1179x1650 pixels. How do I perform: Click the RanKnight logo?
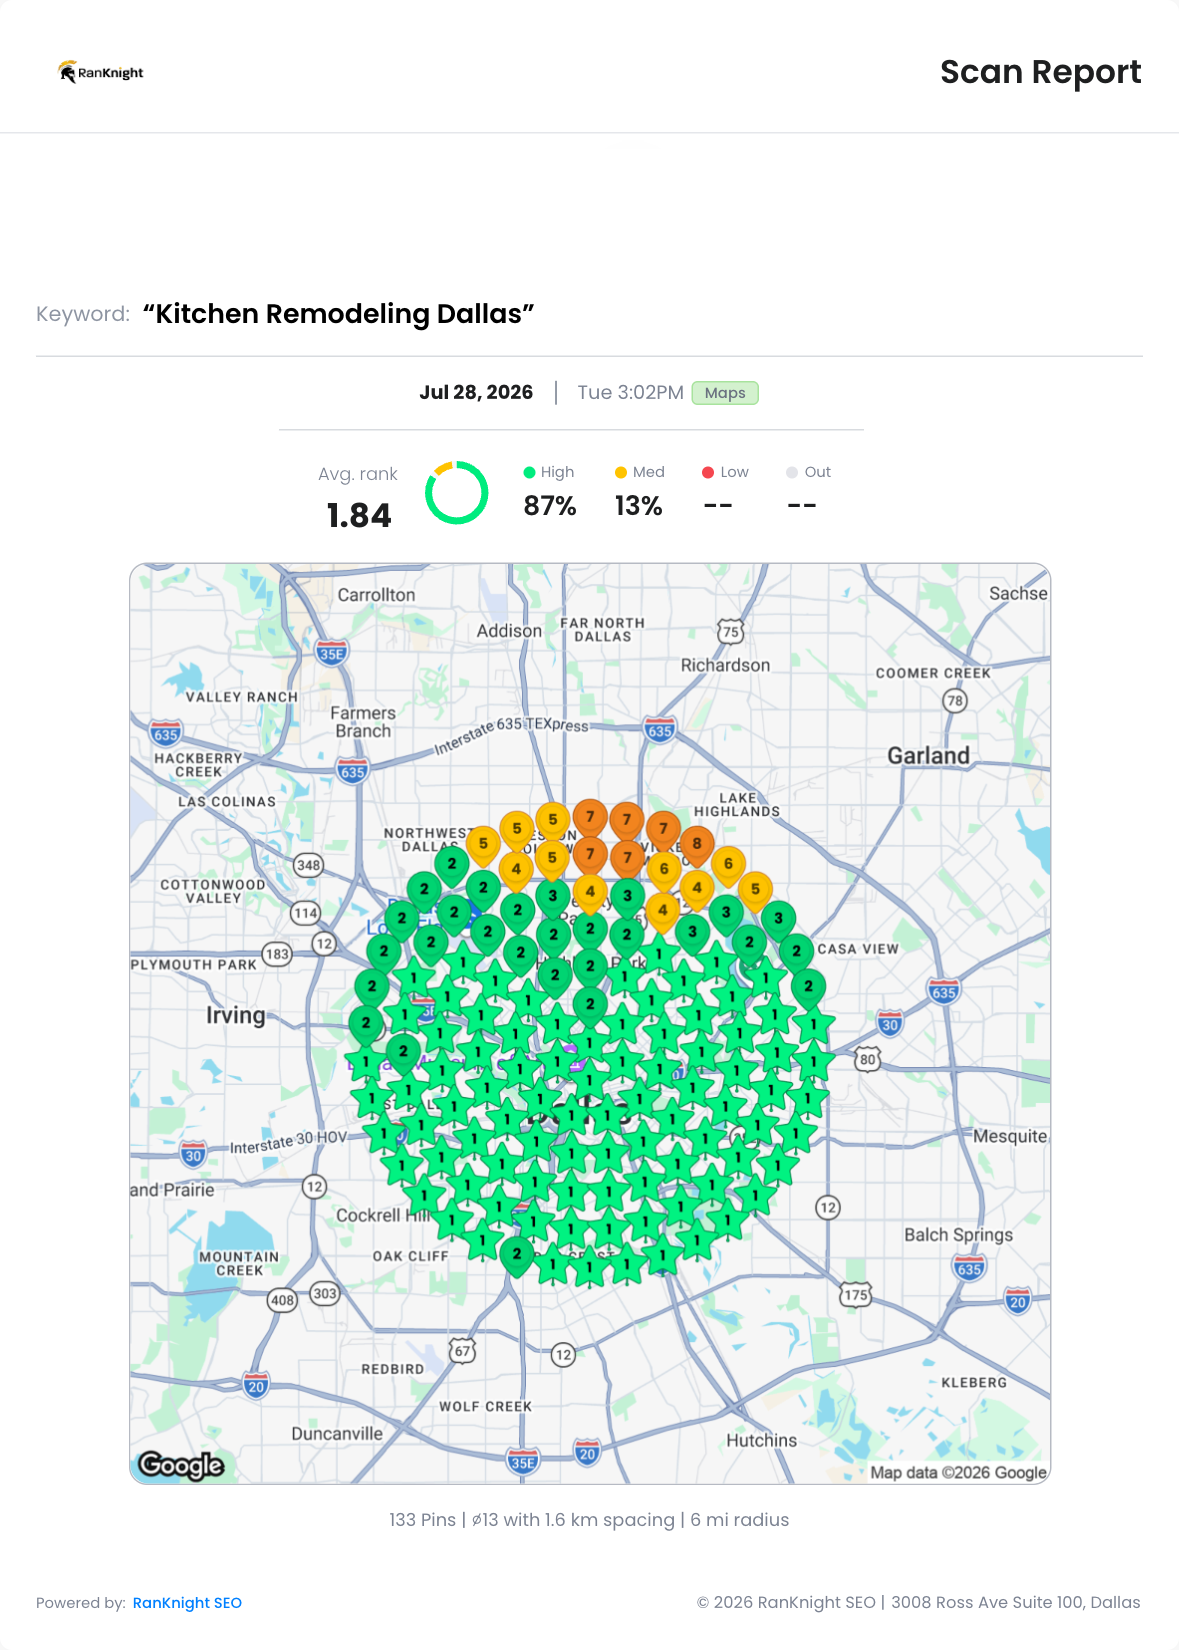tap(101, 72)
